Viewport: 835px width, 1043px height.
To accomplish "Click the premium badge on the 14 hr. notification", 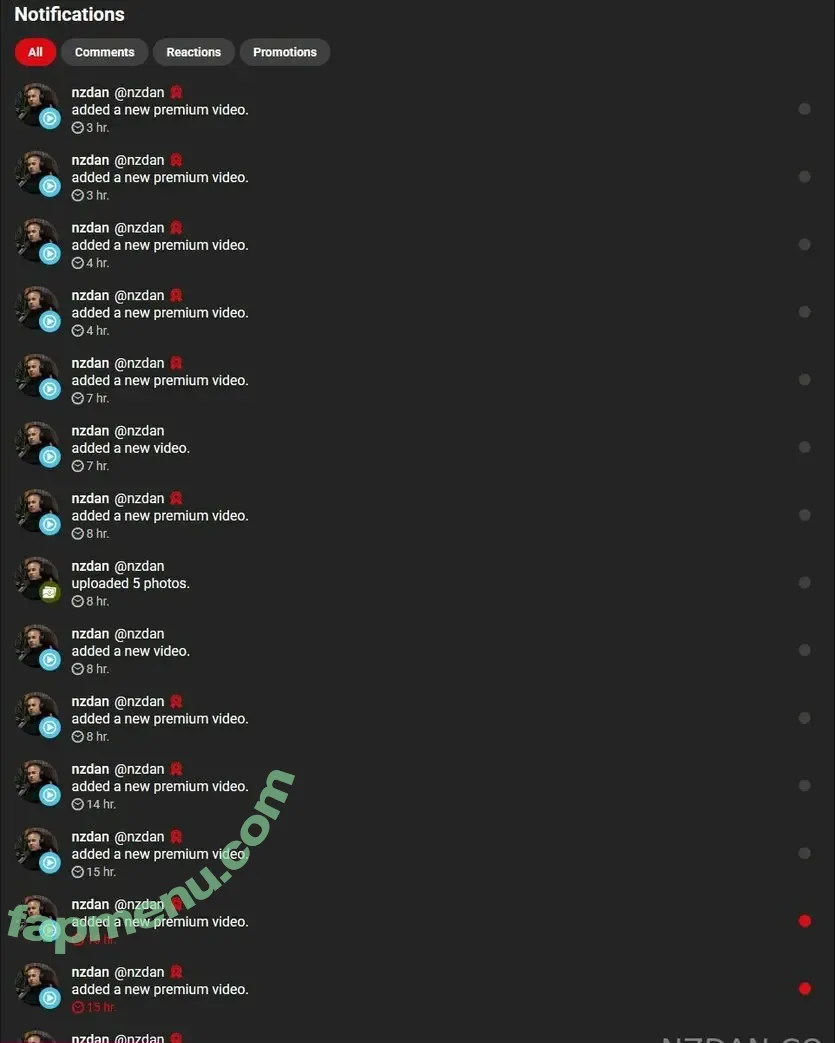I will (x=176, y=769).
